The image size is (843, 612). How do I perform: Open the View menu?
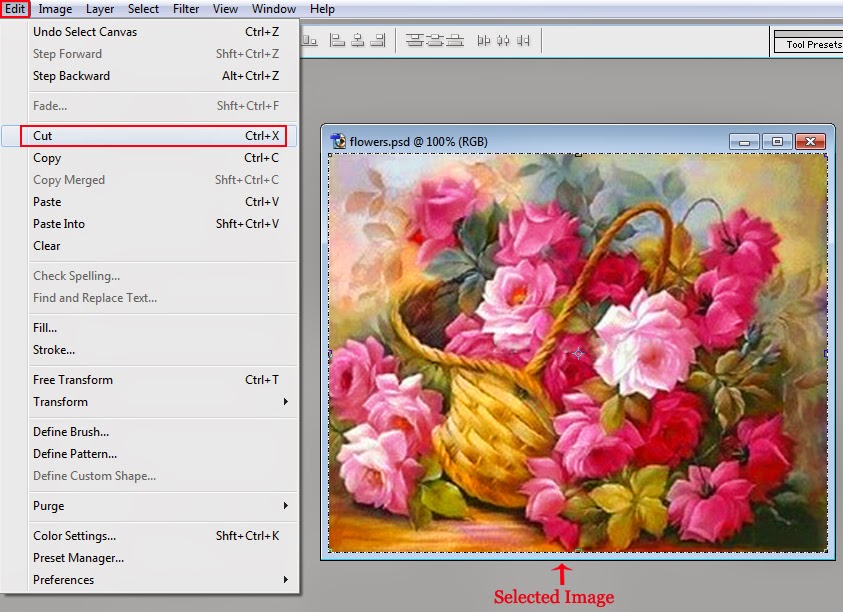click(225, 9)
